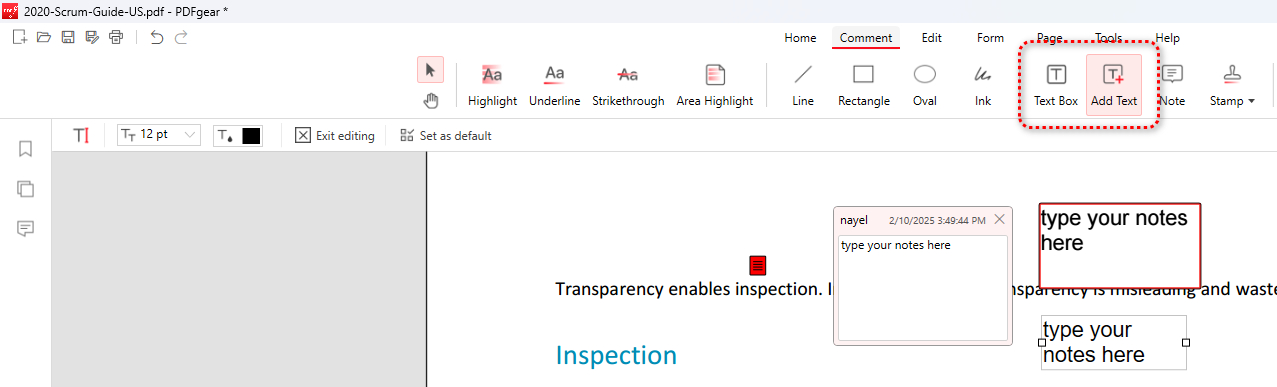The image size is (1277, 387).
Task: Click the "Transparency enables inspection" text
Action: click(688, 289)
